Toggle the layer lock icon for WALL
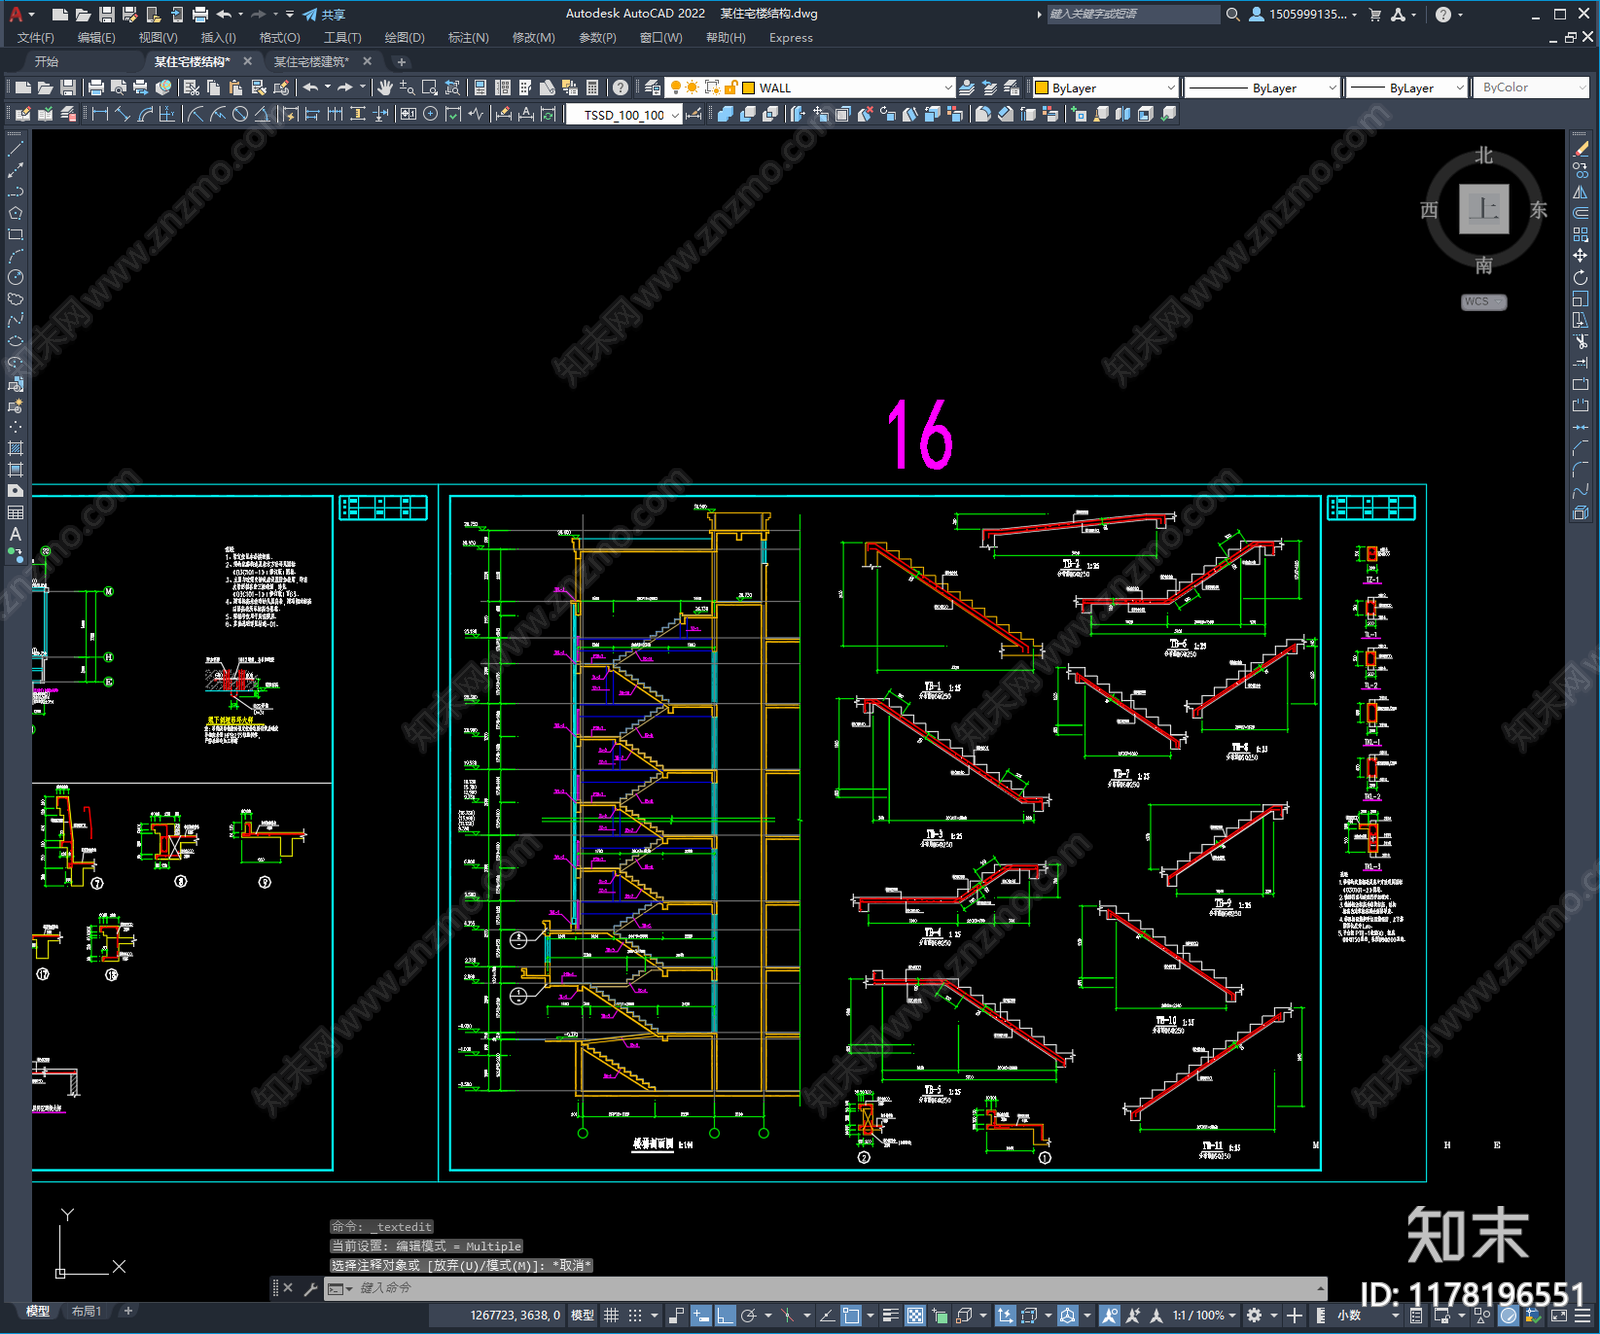Image resolution: width=1600 pixels, height=1334 pixels. click(x=731, y=88)
